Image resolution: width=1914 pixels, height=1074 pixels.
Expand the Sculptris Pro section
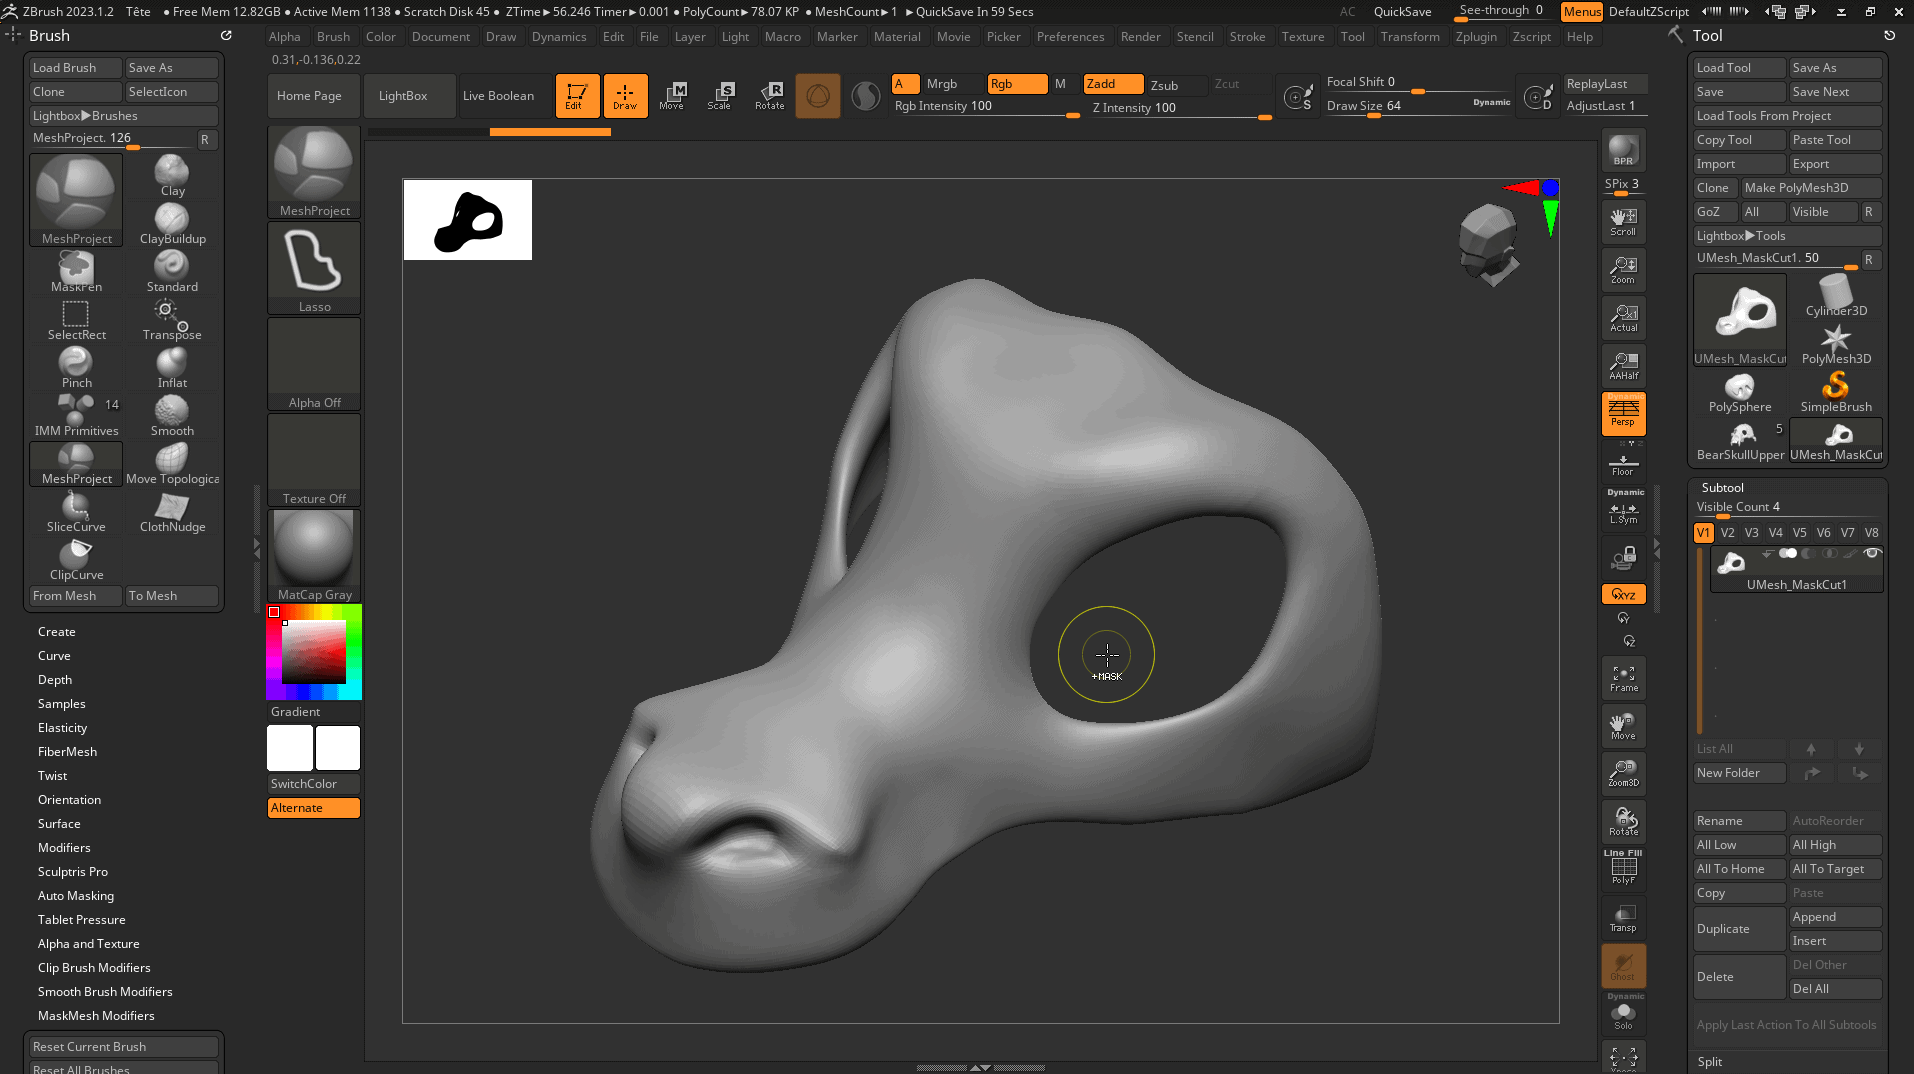73,872
